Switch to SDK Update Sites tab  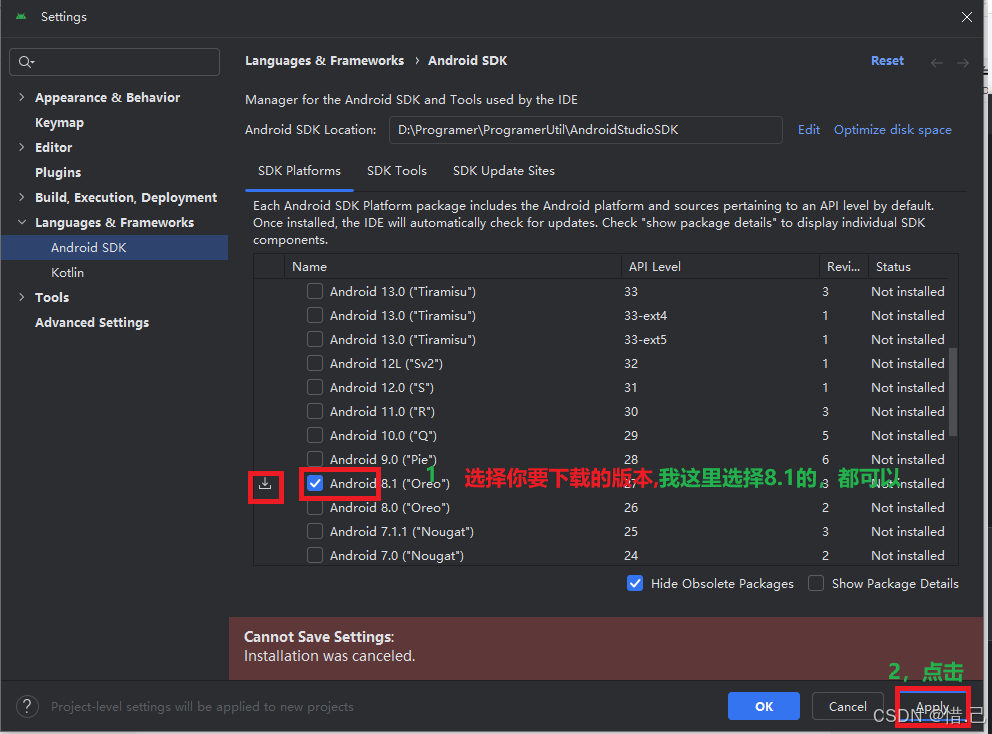[x=504, y=171]
